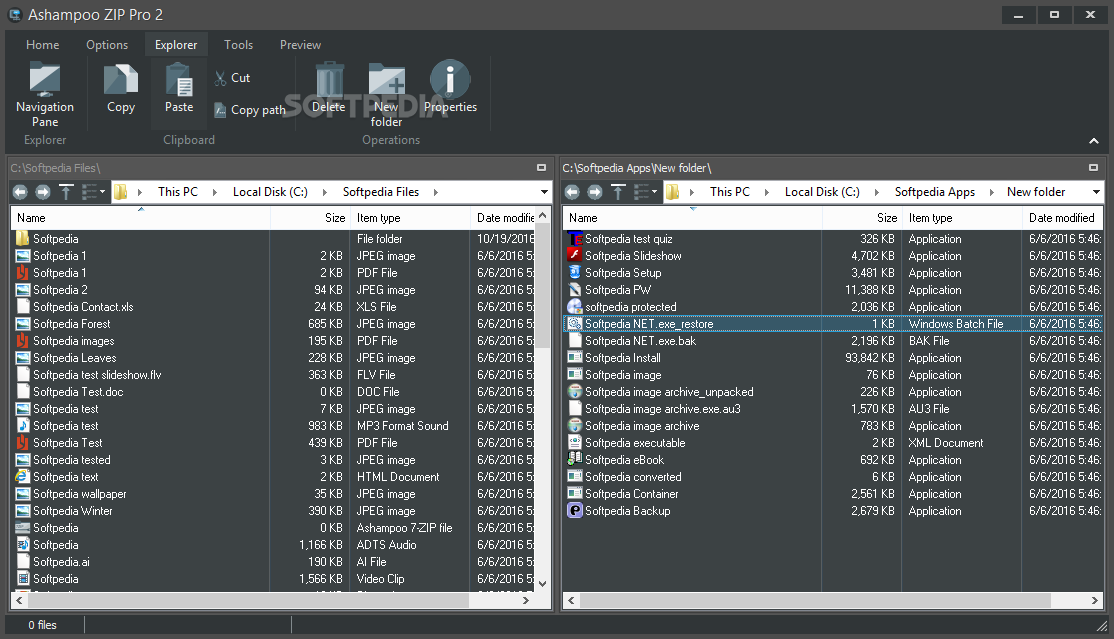Click Softpedia Apps breadcrumb

click(935, 192)
